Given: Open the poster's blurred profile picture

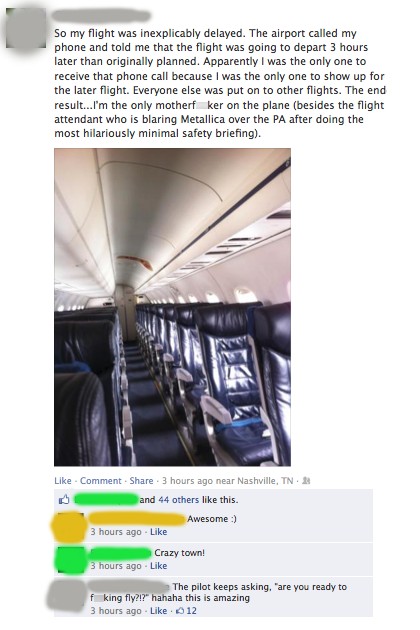Looking at the screenshot, I should [26, 28].
